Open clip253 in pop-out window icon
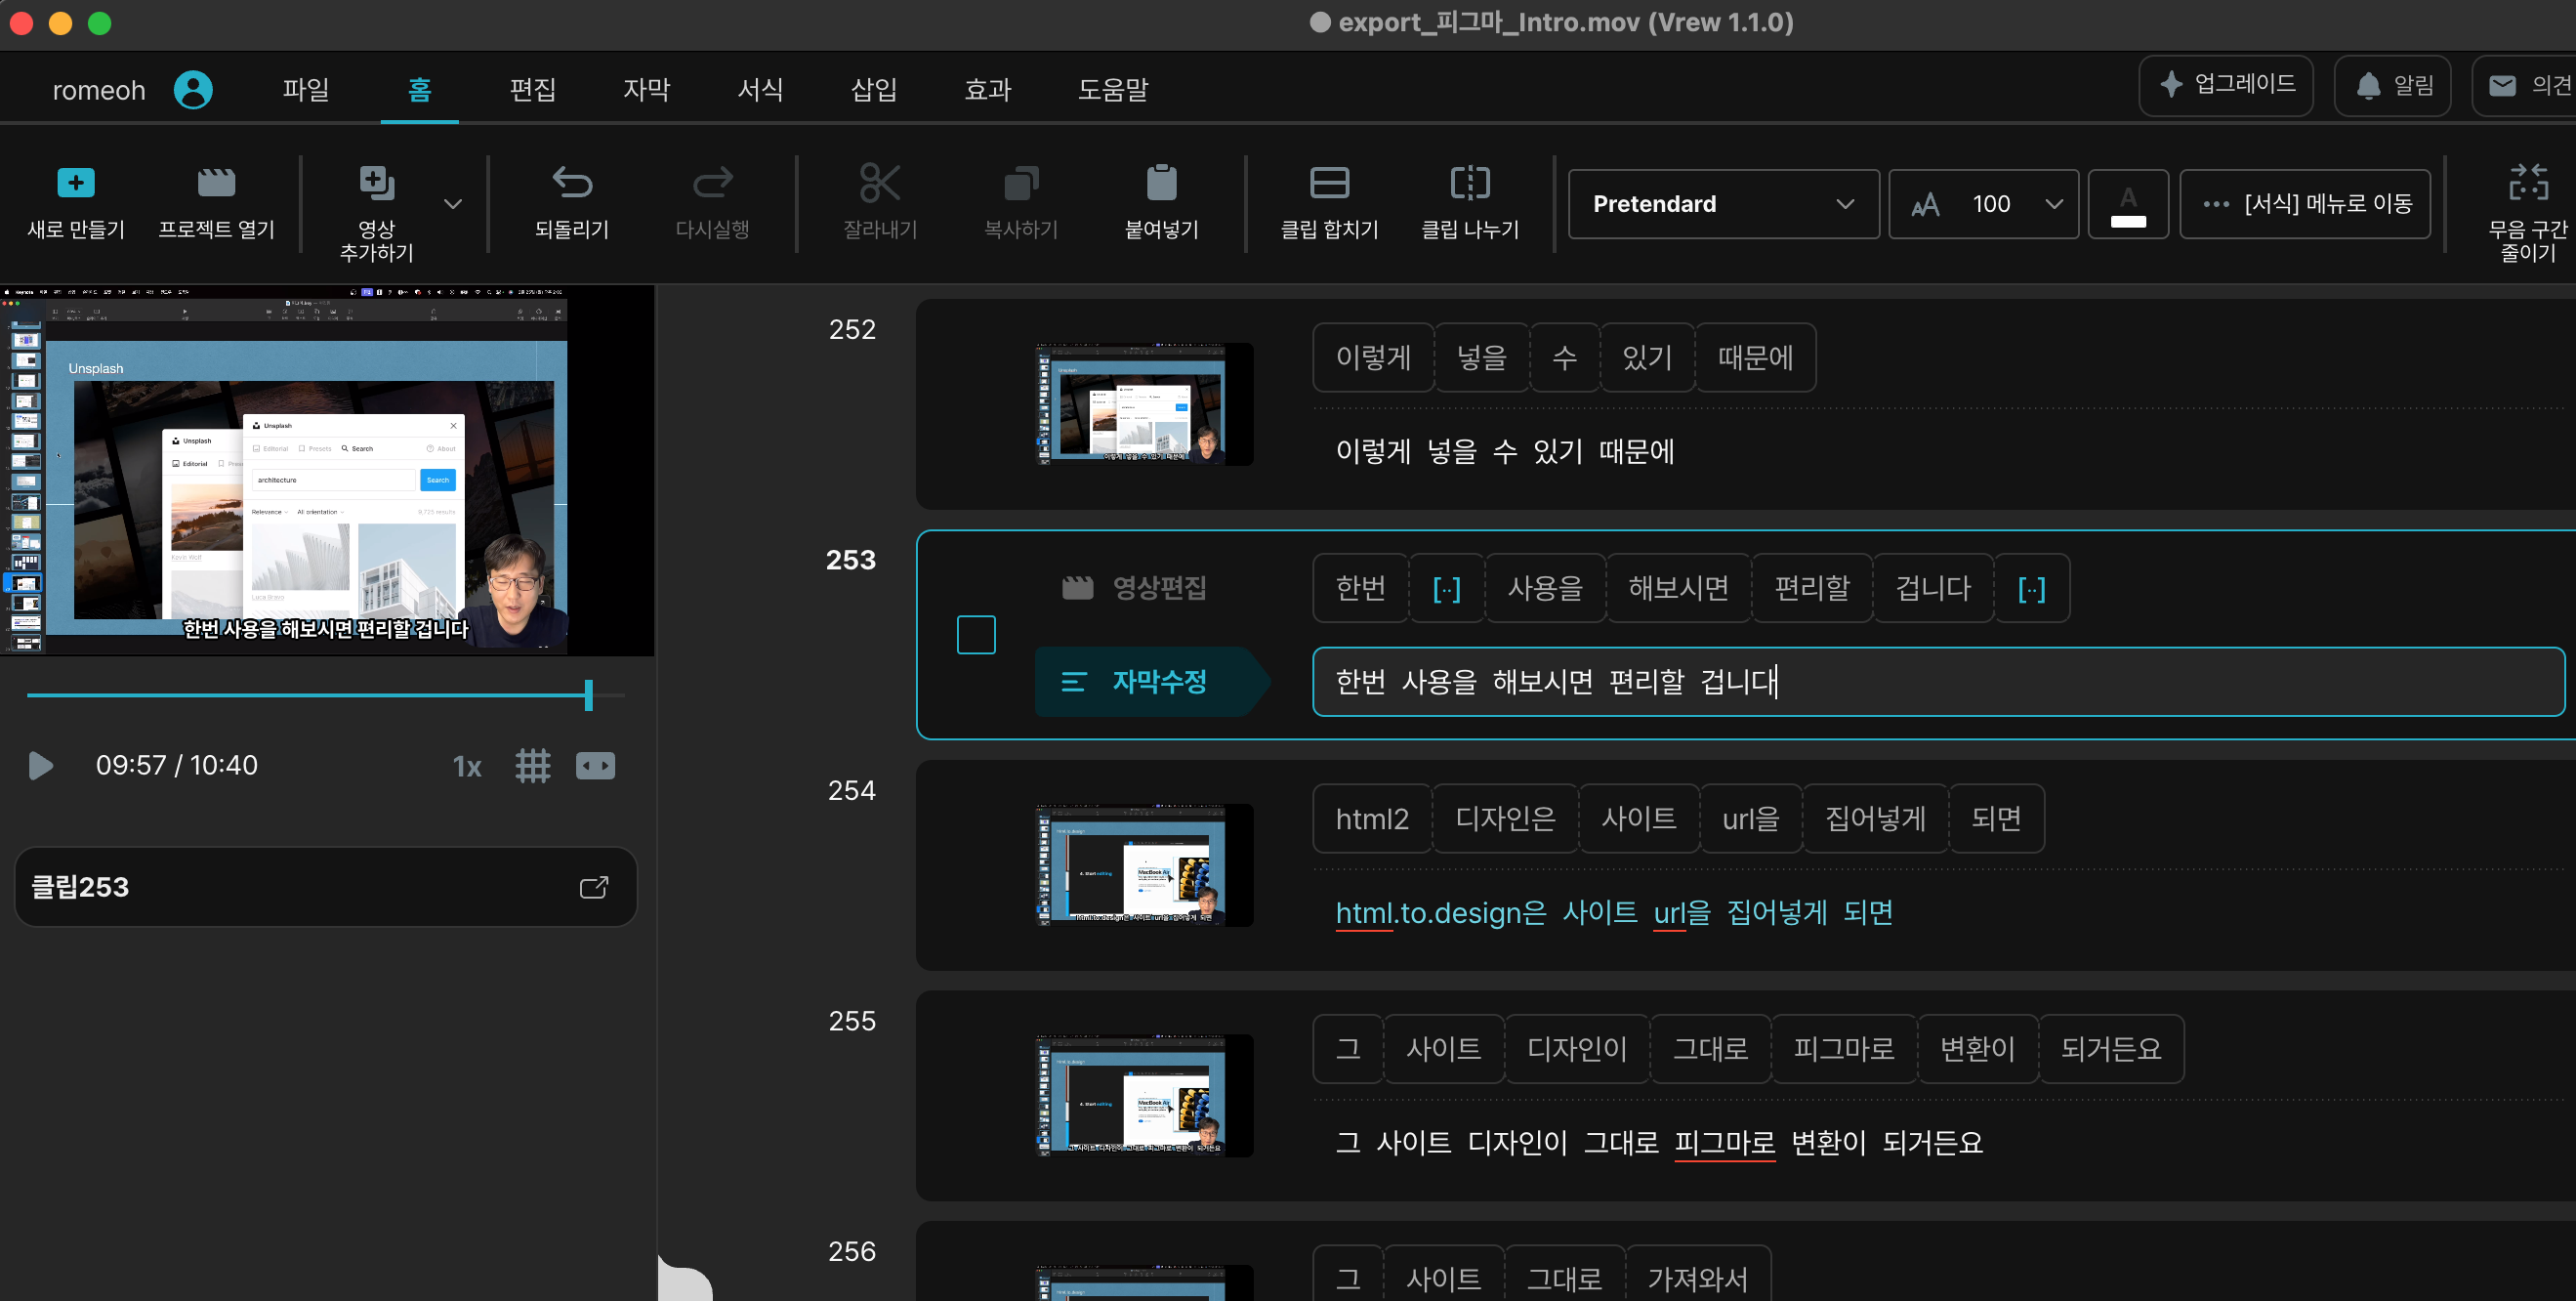Image resolution: width=2576 pixels, height=1301 pixels. click(594, 887)
